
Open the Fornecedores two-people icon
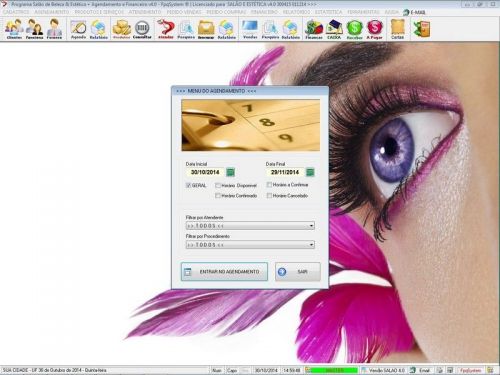coord(34,29)
